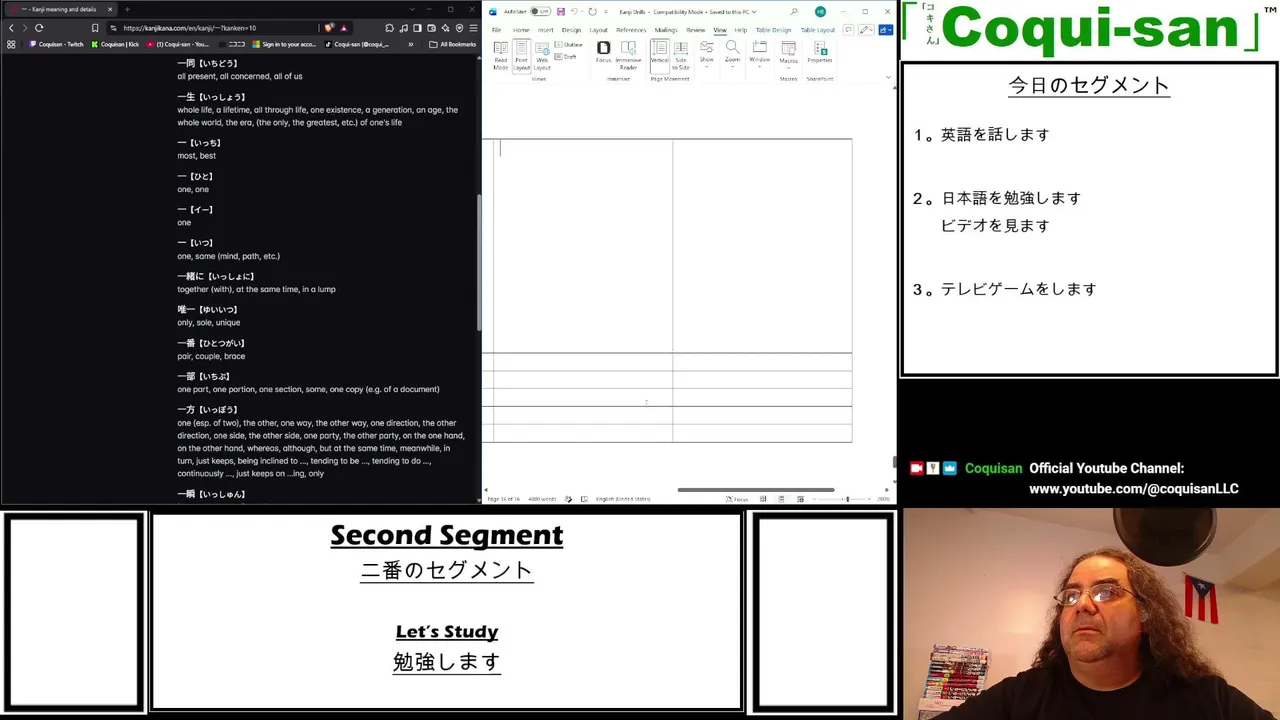Viewport: 1280px width, 720px height.
Task: Expand the Zoom dropdown in the ribbon
Action: pyautogui.click(x=732, y=53)
